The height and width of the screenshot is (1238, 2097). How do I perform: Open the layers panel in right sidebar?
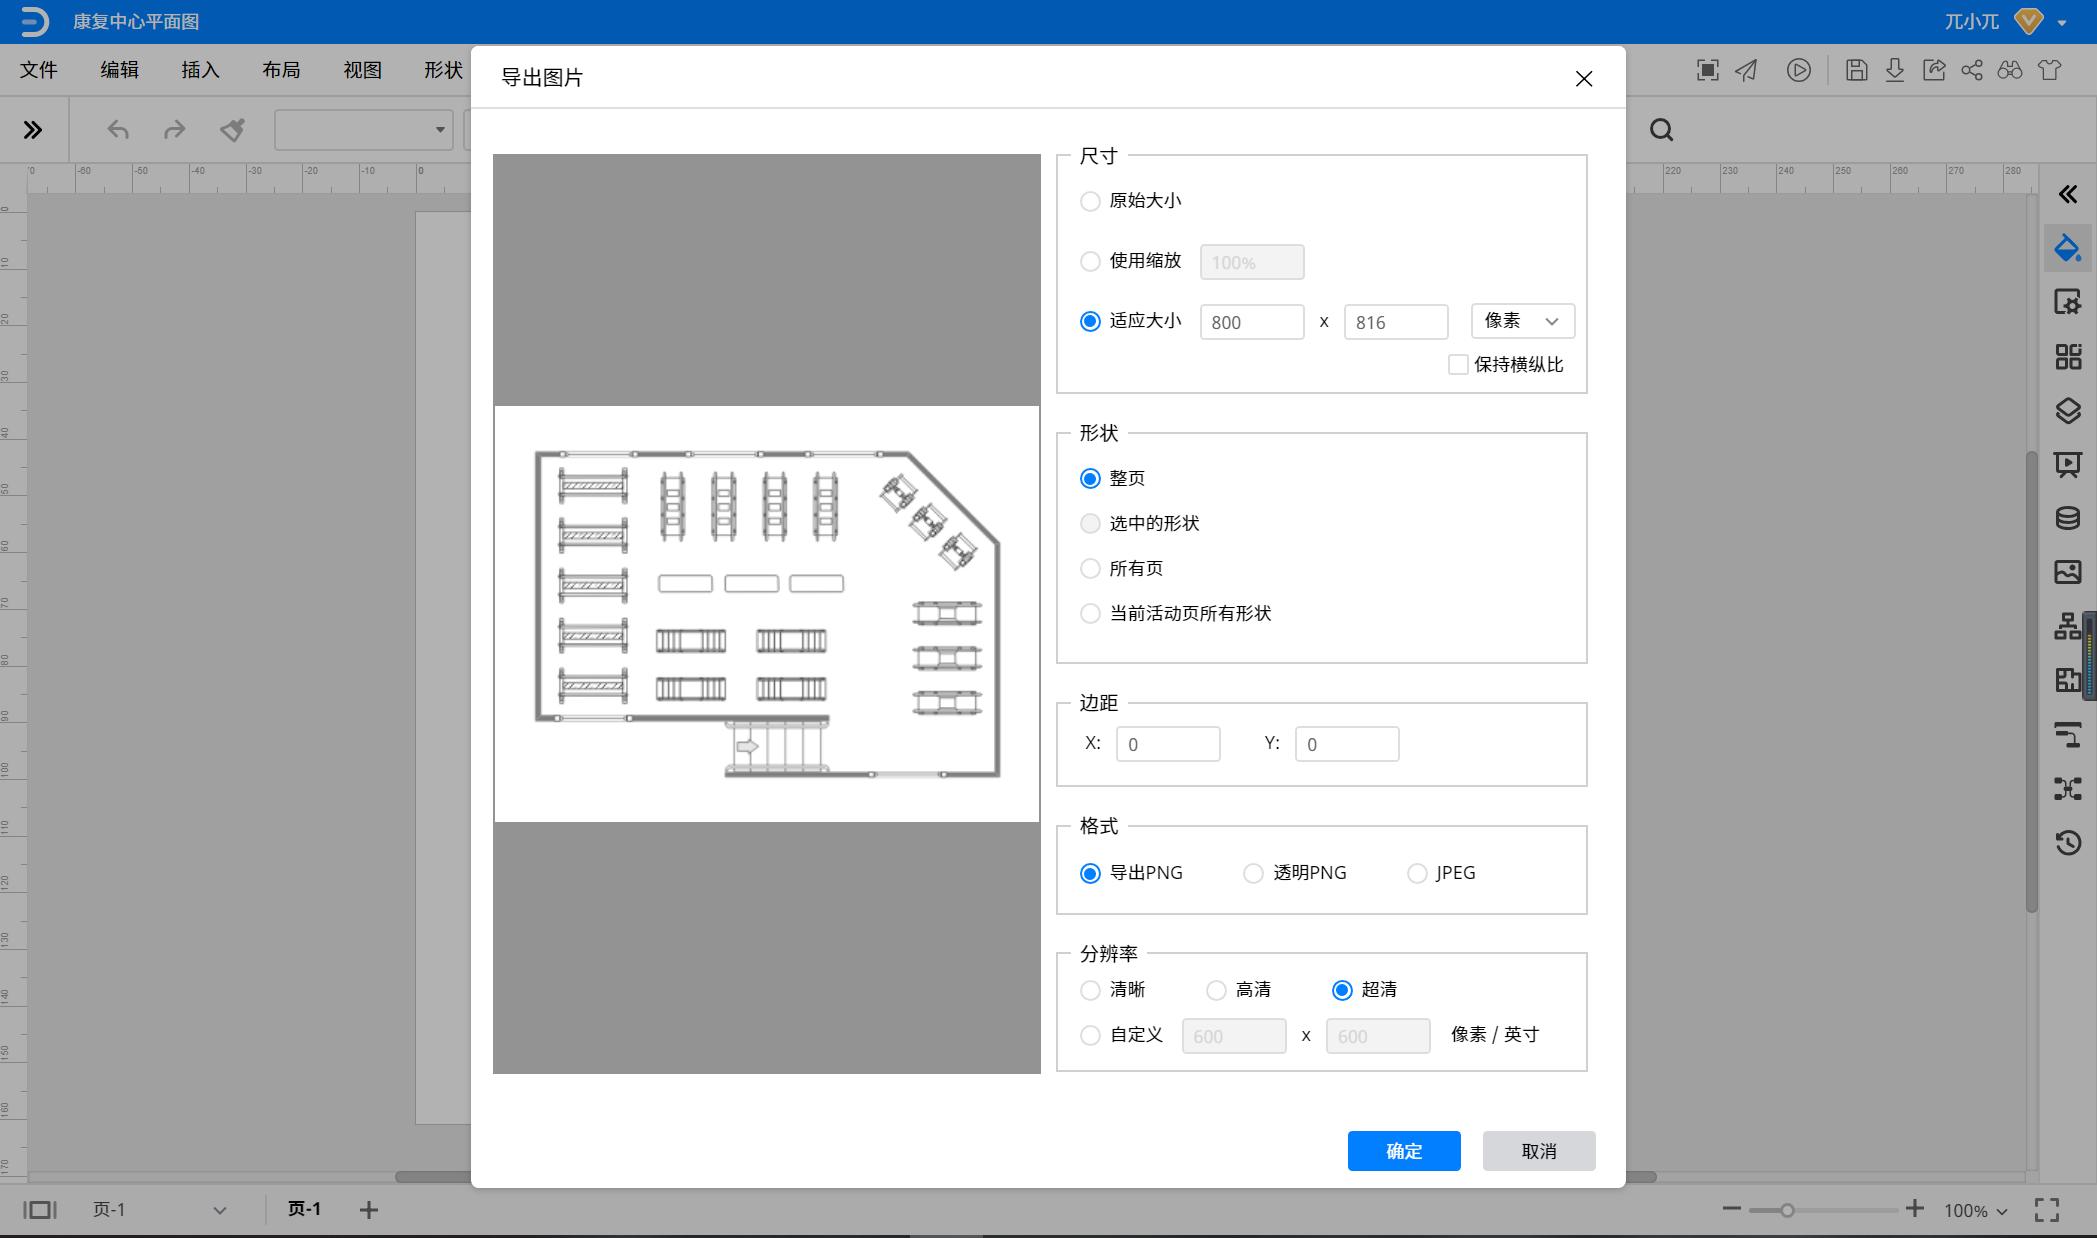click(x=2068, y=411)
